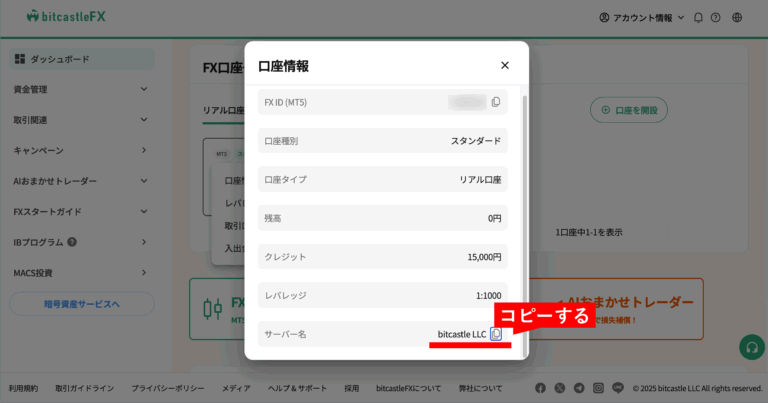Viewport: 768px width, 403px height.
Task: Expand the AIおまかせトレーダー menu
Action: tap(81, 181)
